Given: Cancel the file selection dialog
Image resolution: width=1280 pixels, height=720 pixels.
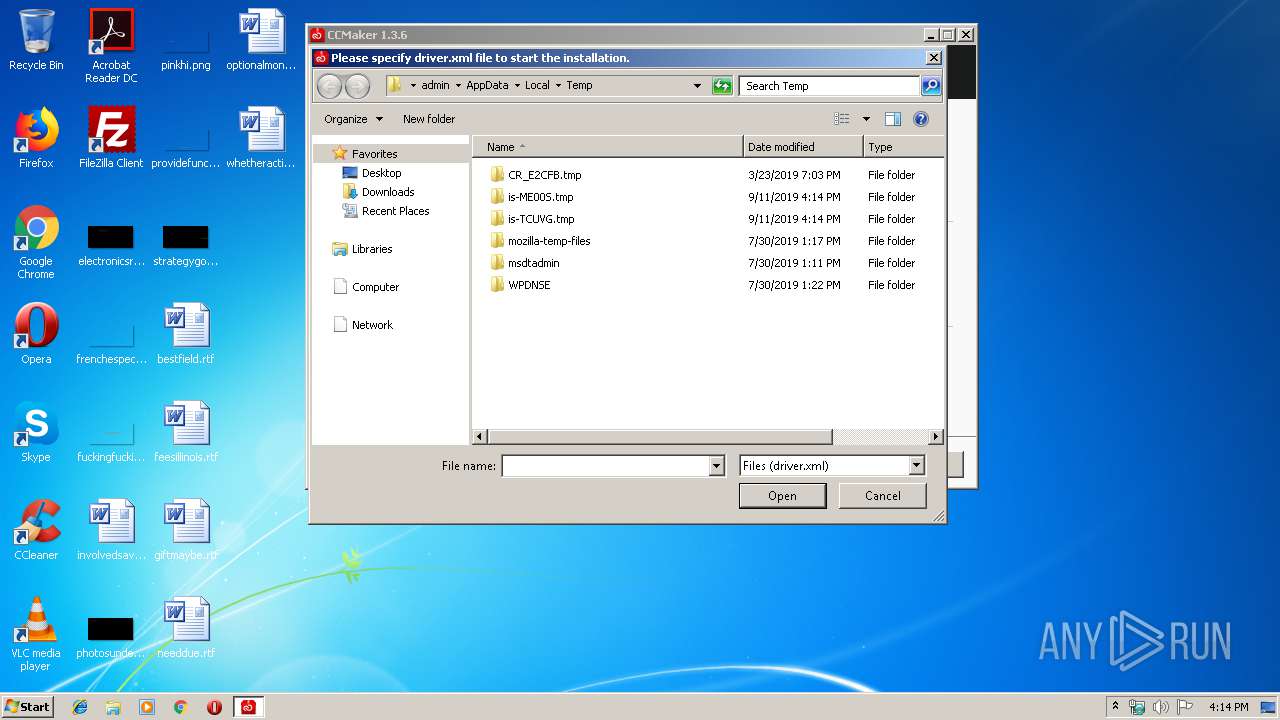Looking at the screenshot, I should coord(883,496).
